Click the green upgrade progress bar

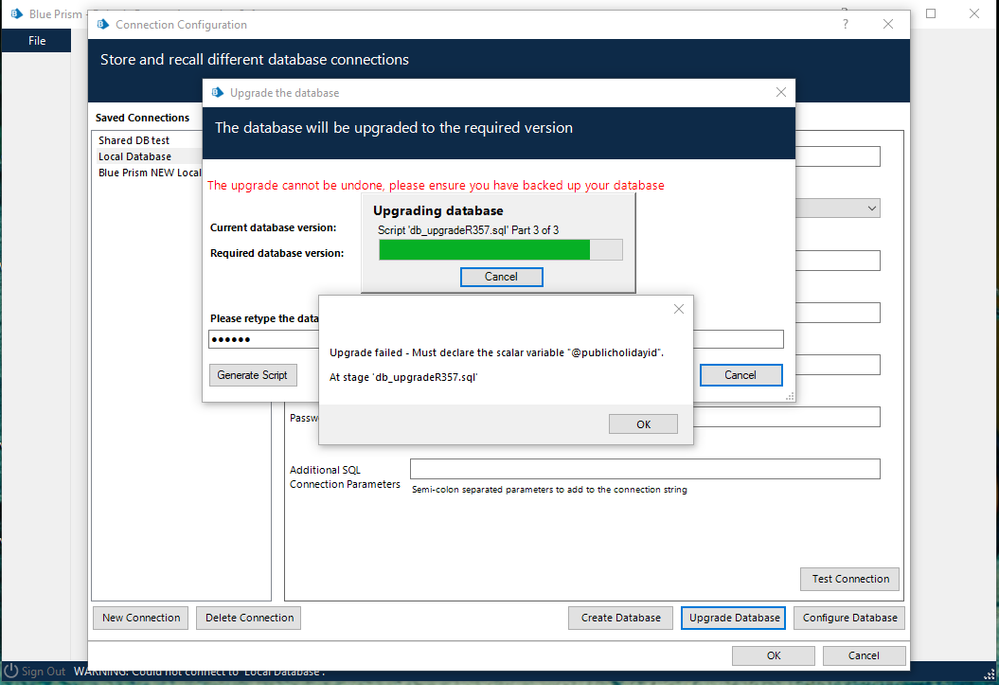point(500,250)
